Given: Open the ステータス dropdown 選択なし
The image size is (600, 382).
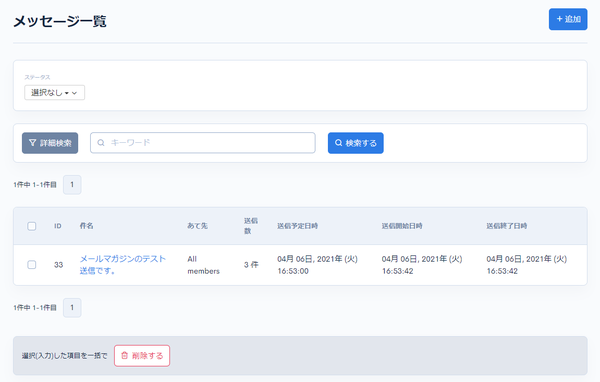Looking at the screenshot, I should click(54, 93).
